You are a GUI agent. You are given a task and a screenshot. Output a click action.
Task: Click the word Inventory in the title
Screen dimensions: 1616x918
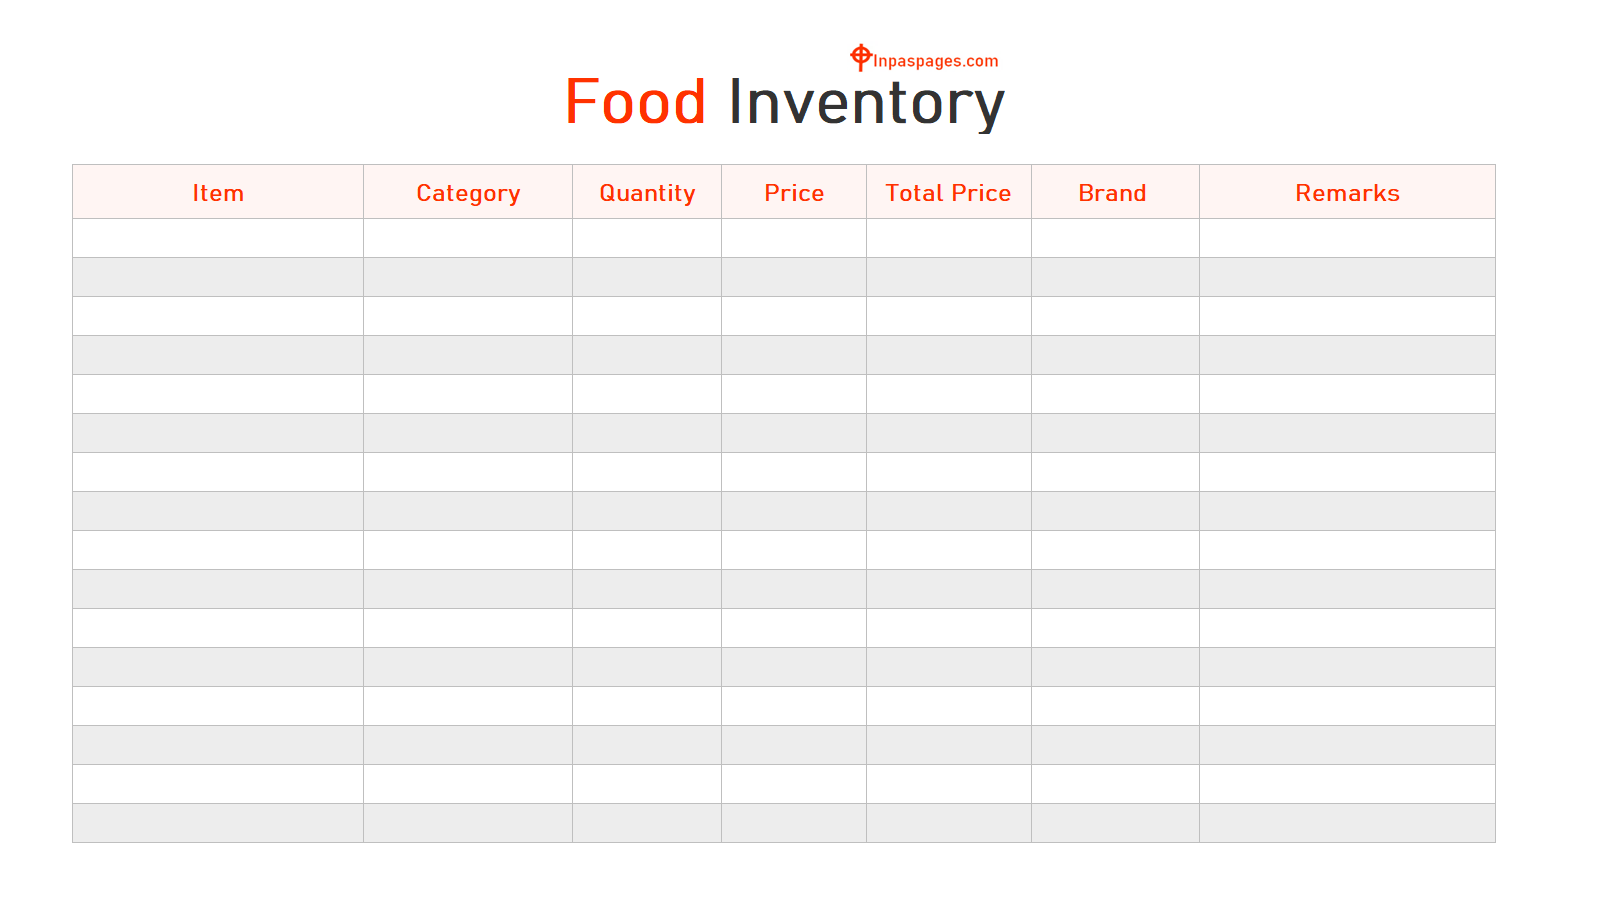click(865, 102)
